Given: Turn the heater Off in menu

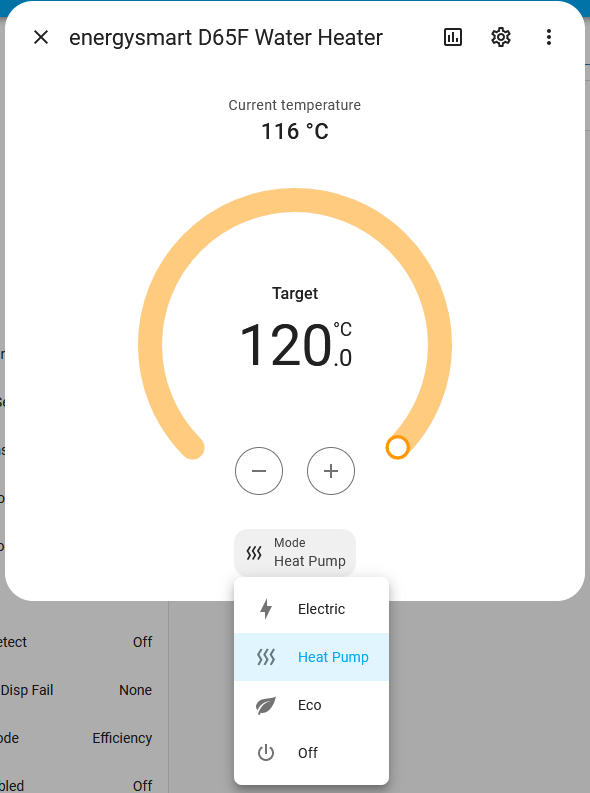Looking at the screenshot, I should click(x=311, y=753).
